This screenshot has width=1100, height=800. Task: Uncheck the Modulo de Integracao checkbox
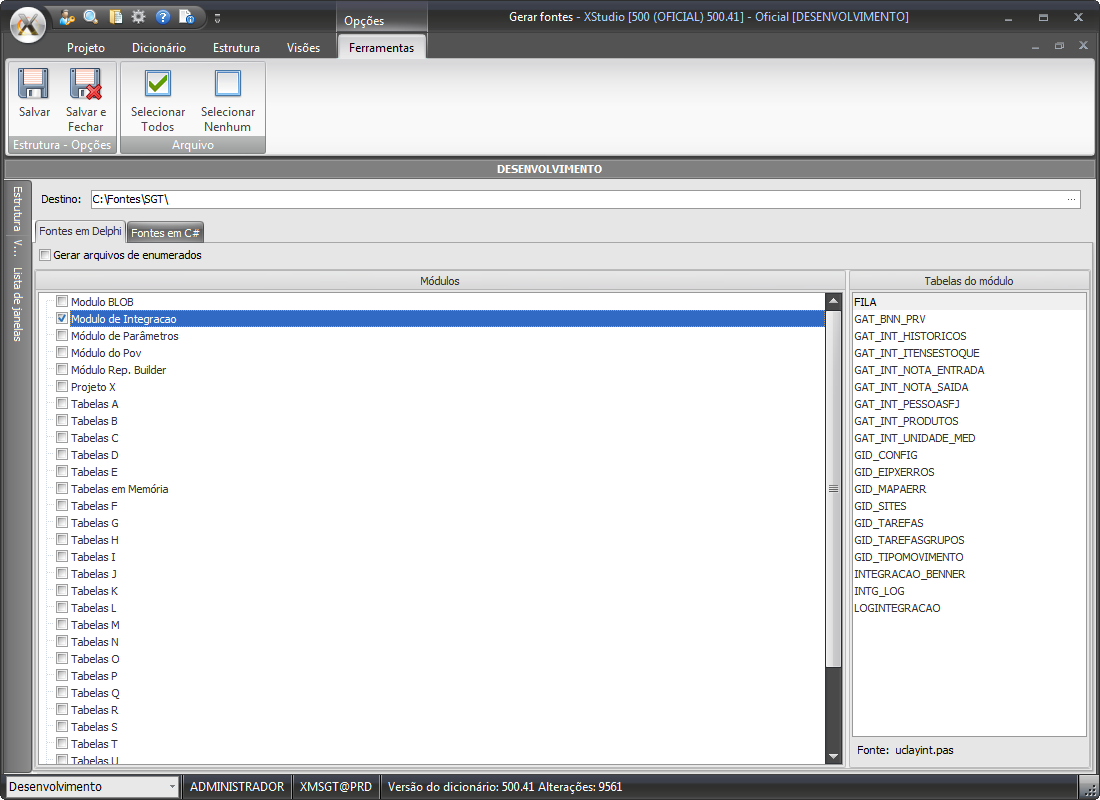tap(62, 319)
